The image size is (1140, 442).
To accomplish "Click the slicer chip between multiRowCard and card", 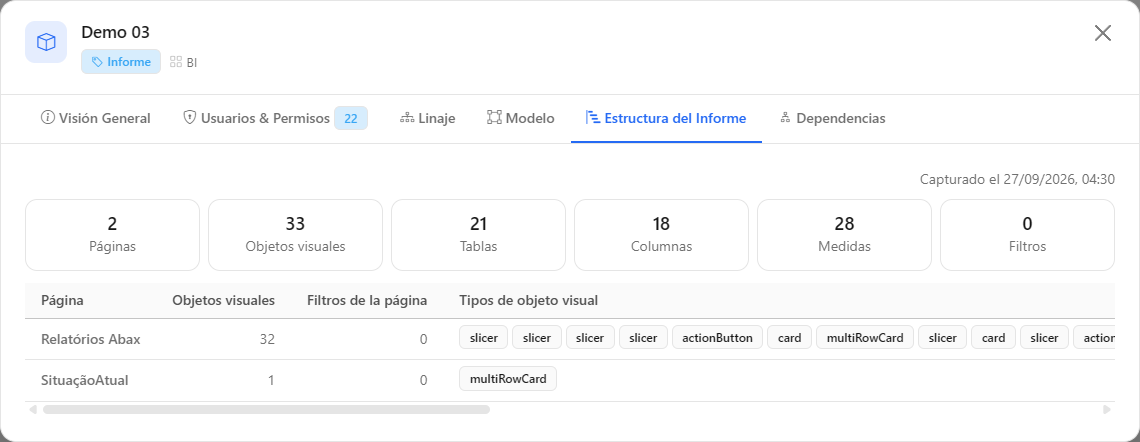I will tap(942, 337).
